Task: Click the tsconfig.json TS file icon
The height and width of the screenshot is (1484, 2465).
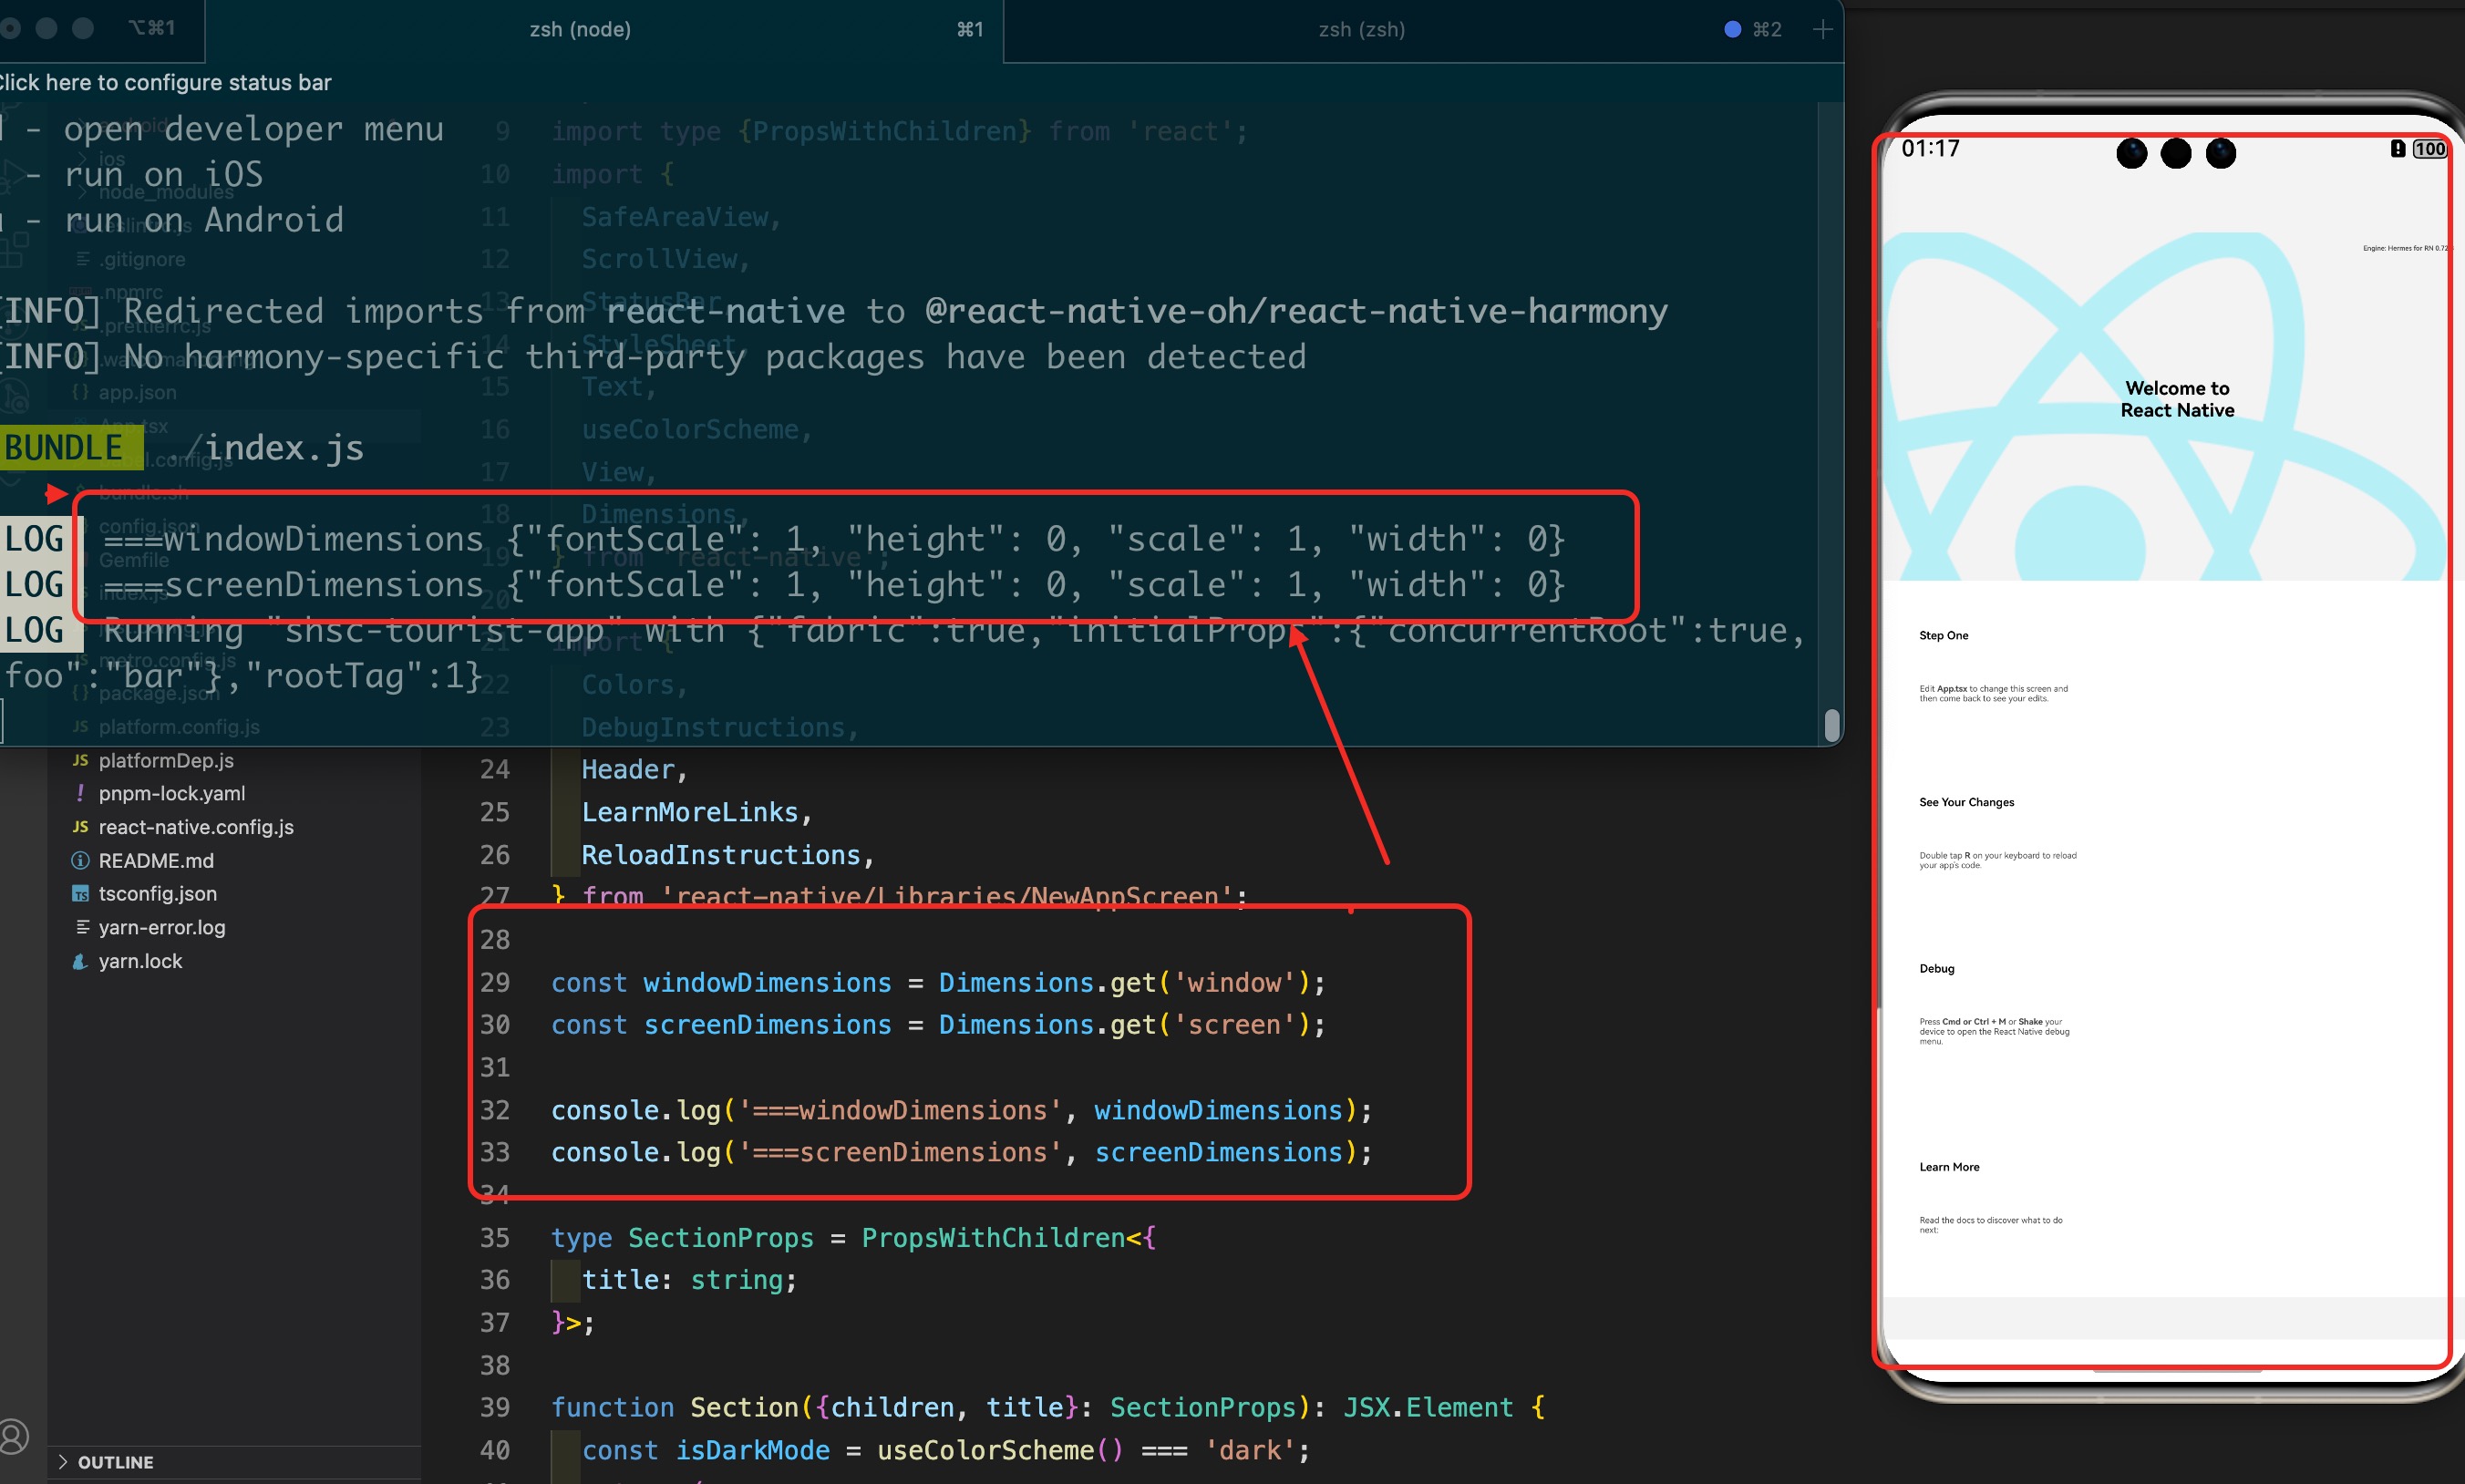Action: coord(80,894)
